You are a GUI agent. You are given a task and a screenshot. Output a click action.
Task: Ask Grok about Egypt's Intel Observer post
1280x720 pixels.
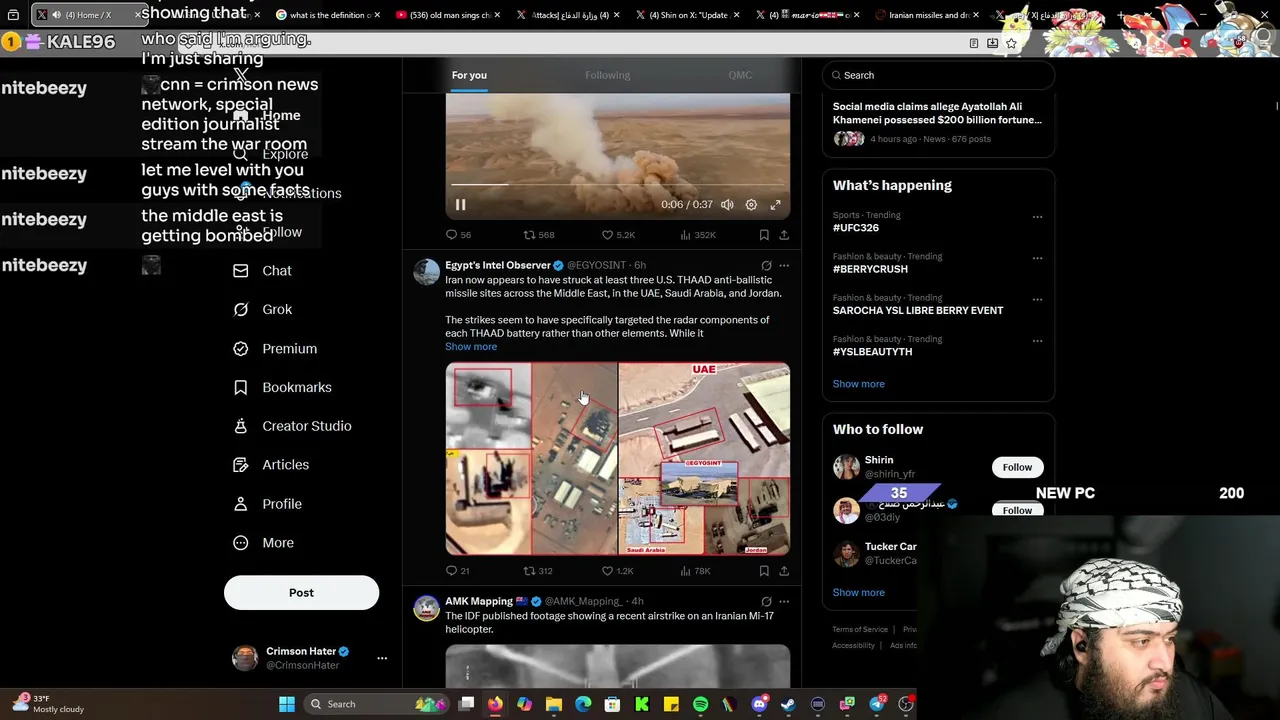(766, 265)
